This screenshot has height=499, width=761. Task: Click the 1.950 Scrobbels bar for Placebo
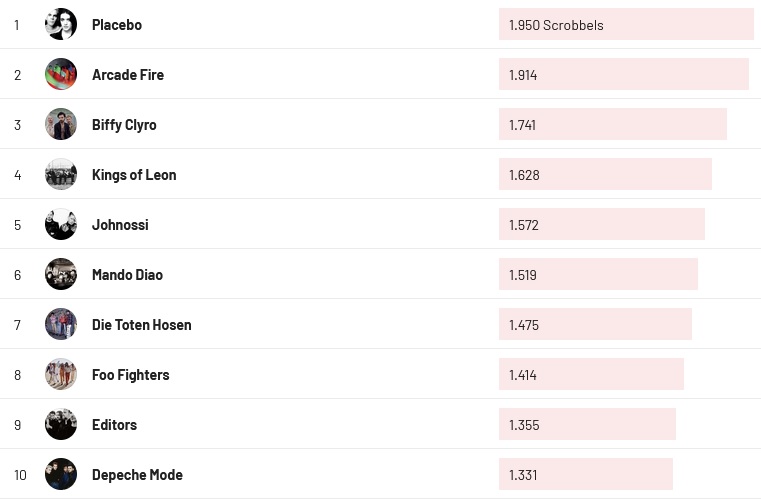point(626,24)
